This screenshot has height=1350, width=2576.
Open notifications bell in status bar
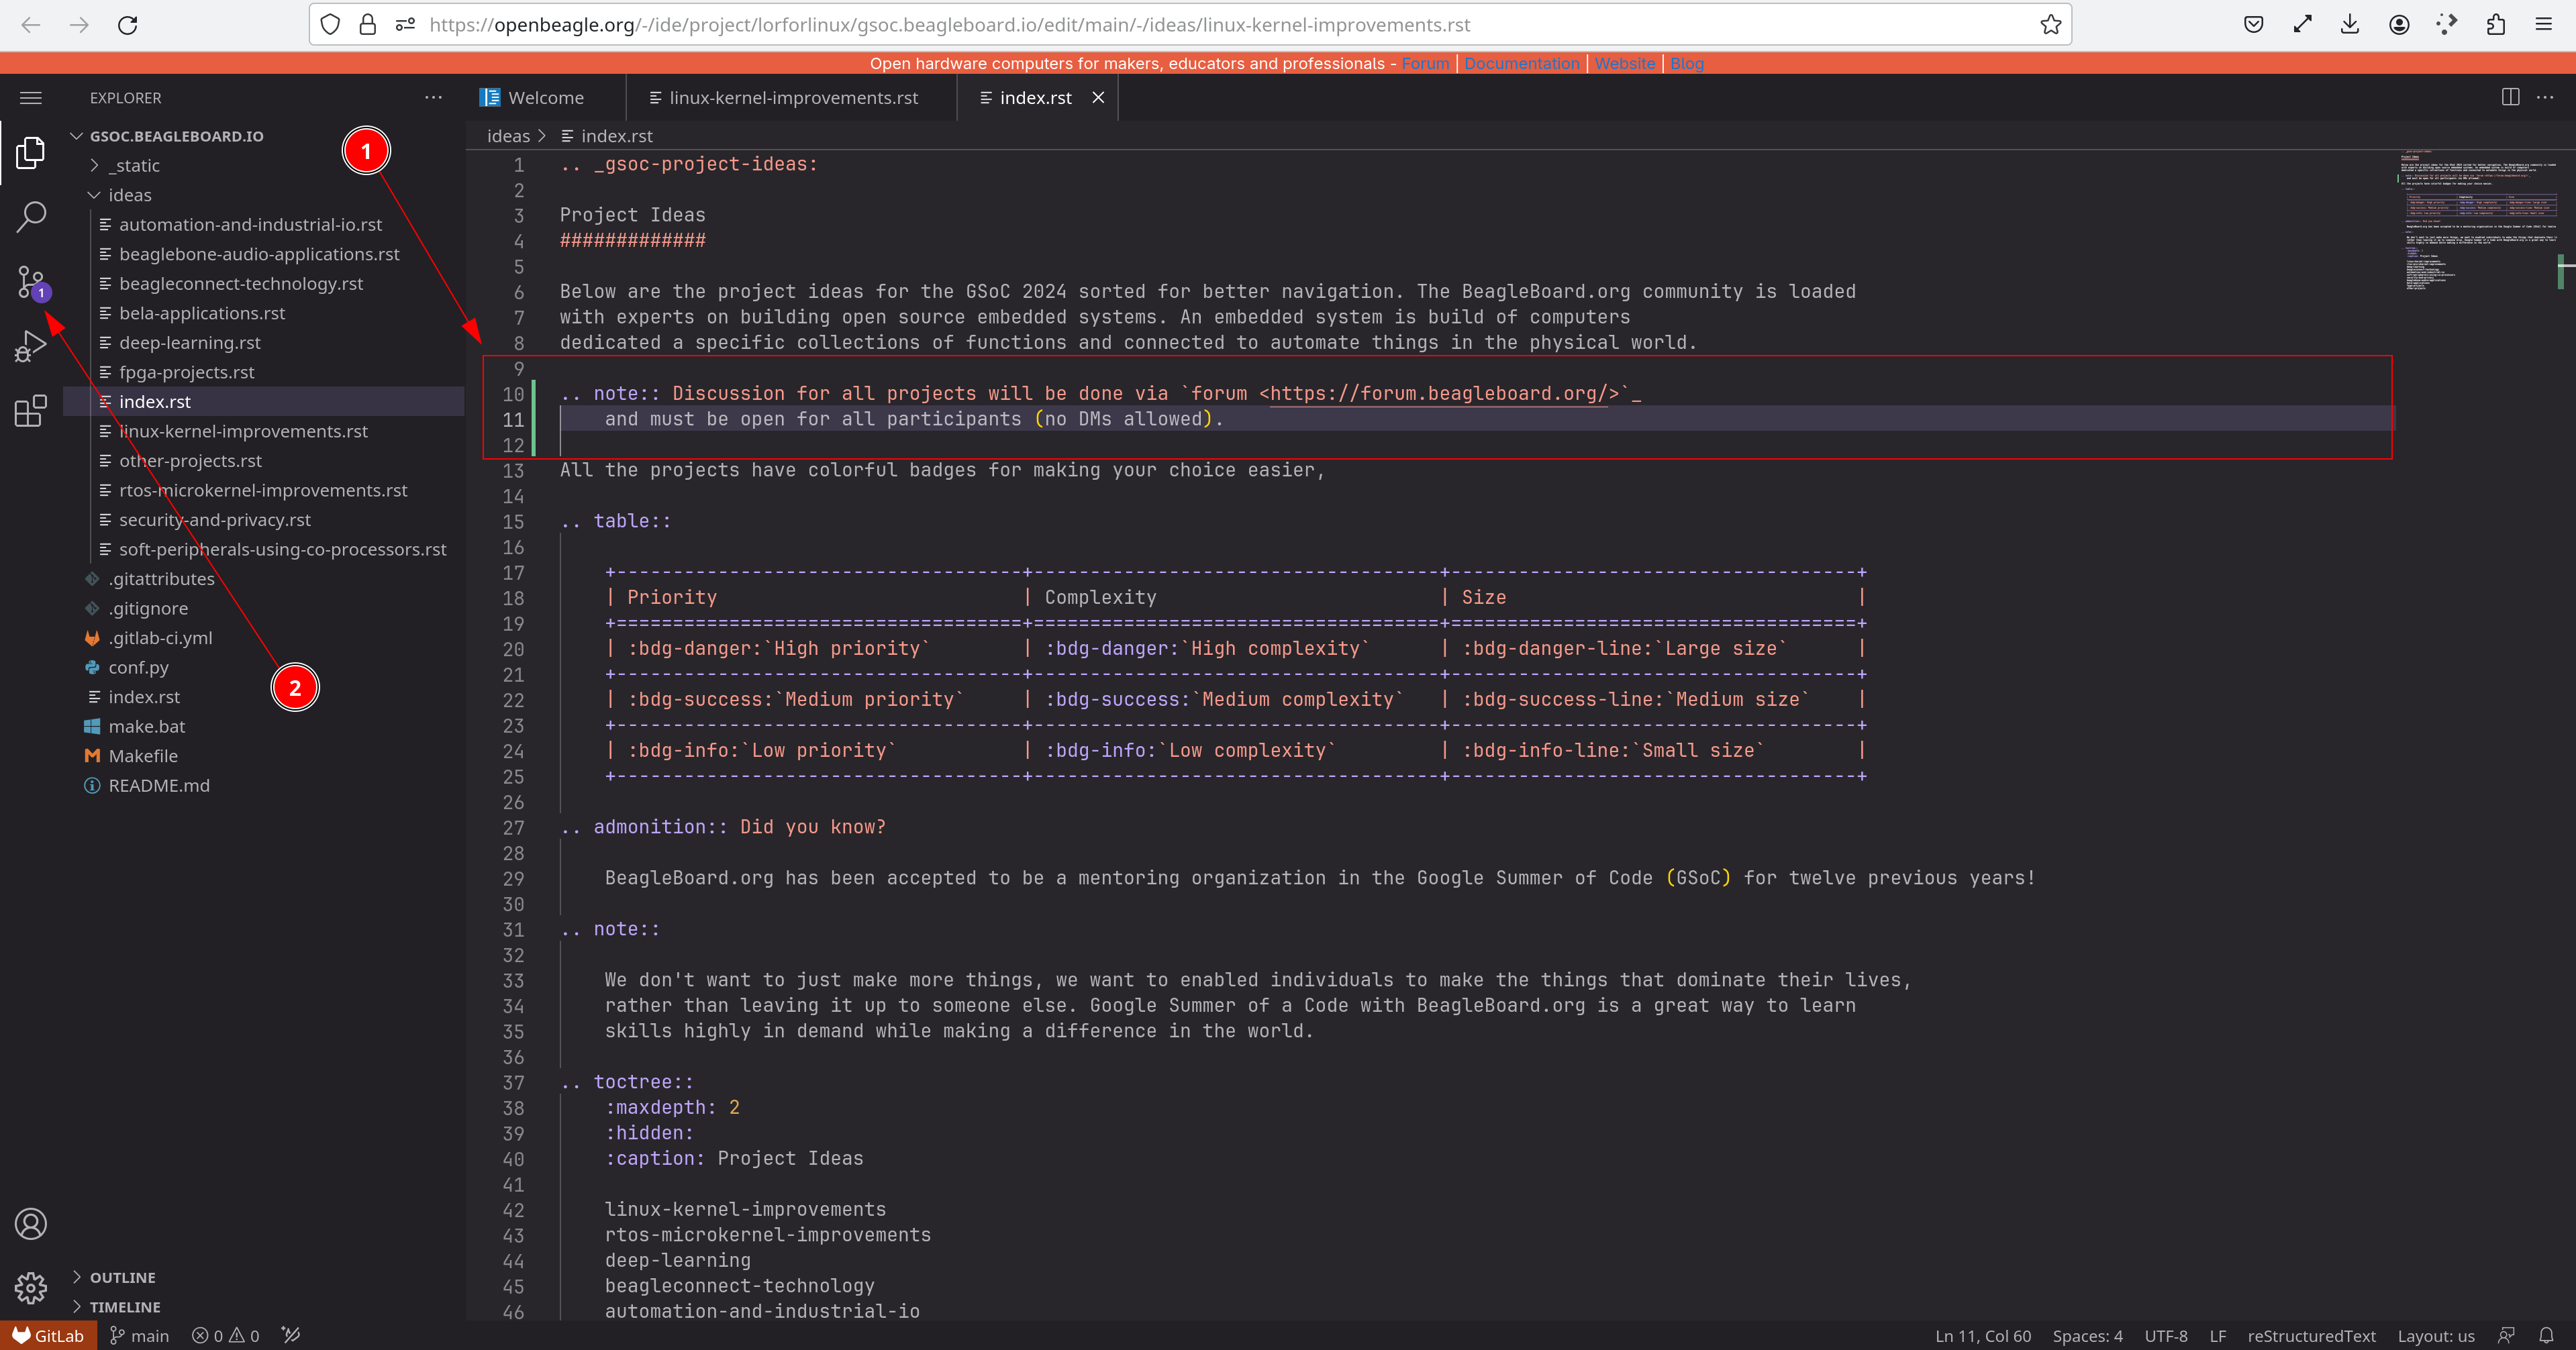click(x=2546, y=1336)
